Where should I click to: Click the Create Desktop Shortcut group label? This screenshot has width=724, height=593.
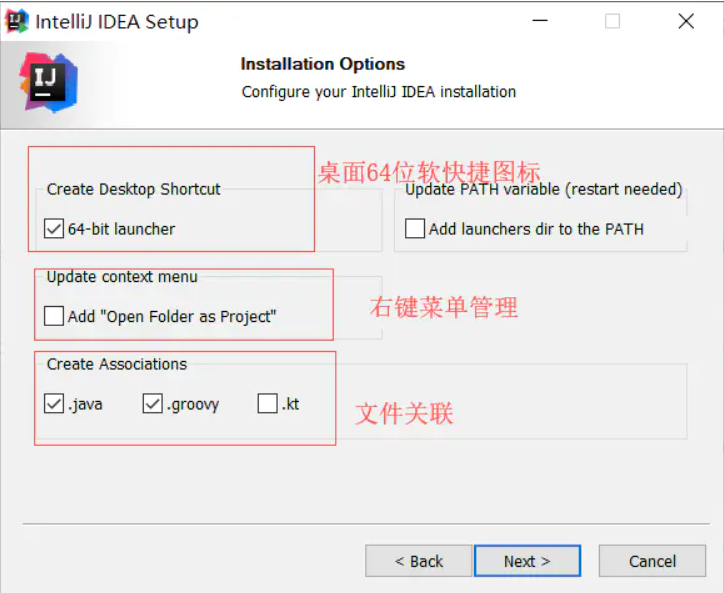point(133,189)
